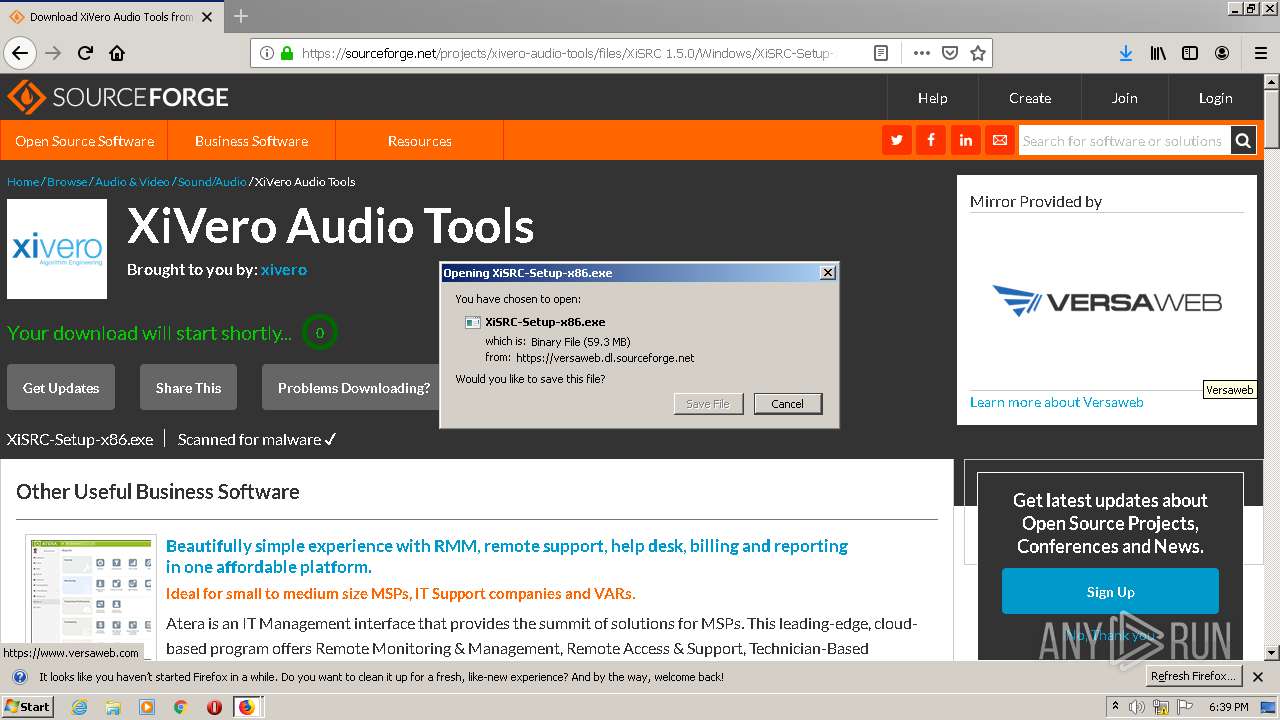The width and height of the screenshot is (1280, 720).
Task: Expand the Resources menu
Action: tap(420, 141)
